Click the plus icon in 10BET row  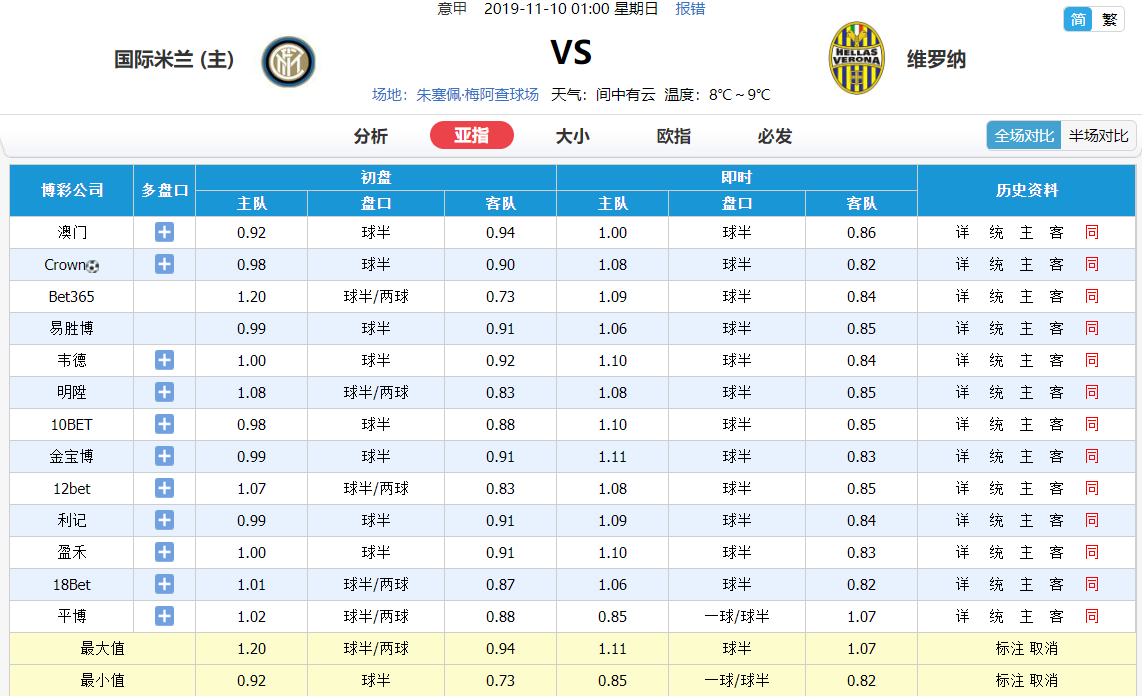click(165, 424)
